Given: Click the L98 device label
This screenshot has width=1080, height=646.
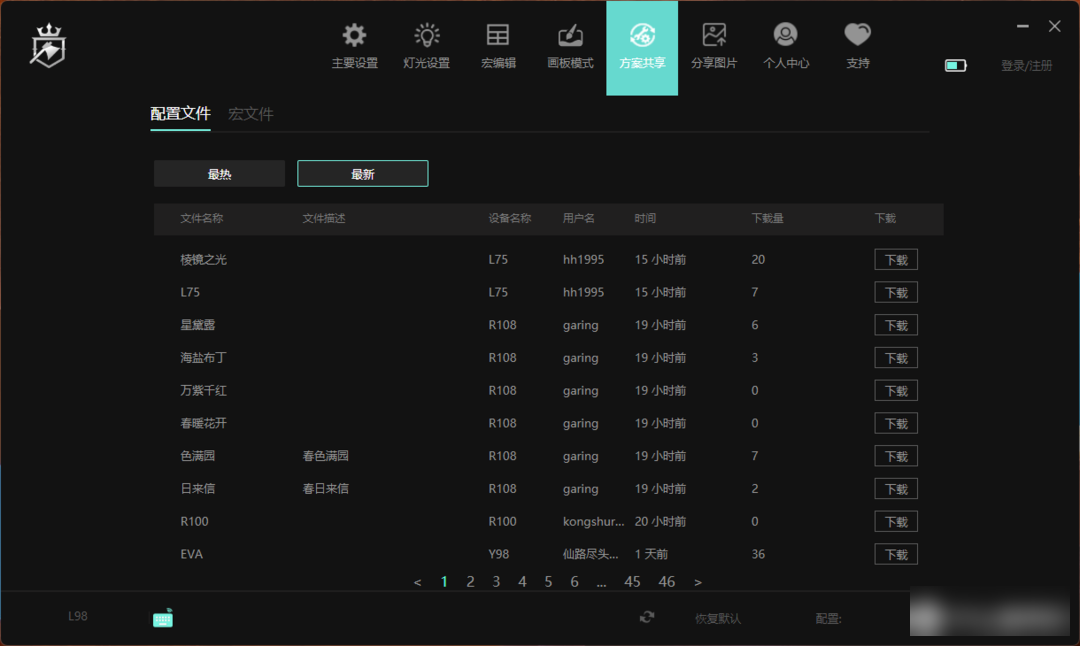Looking at the screenshot, I should click(x=78, y=616).
